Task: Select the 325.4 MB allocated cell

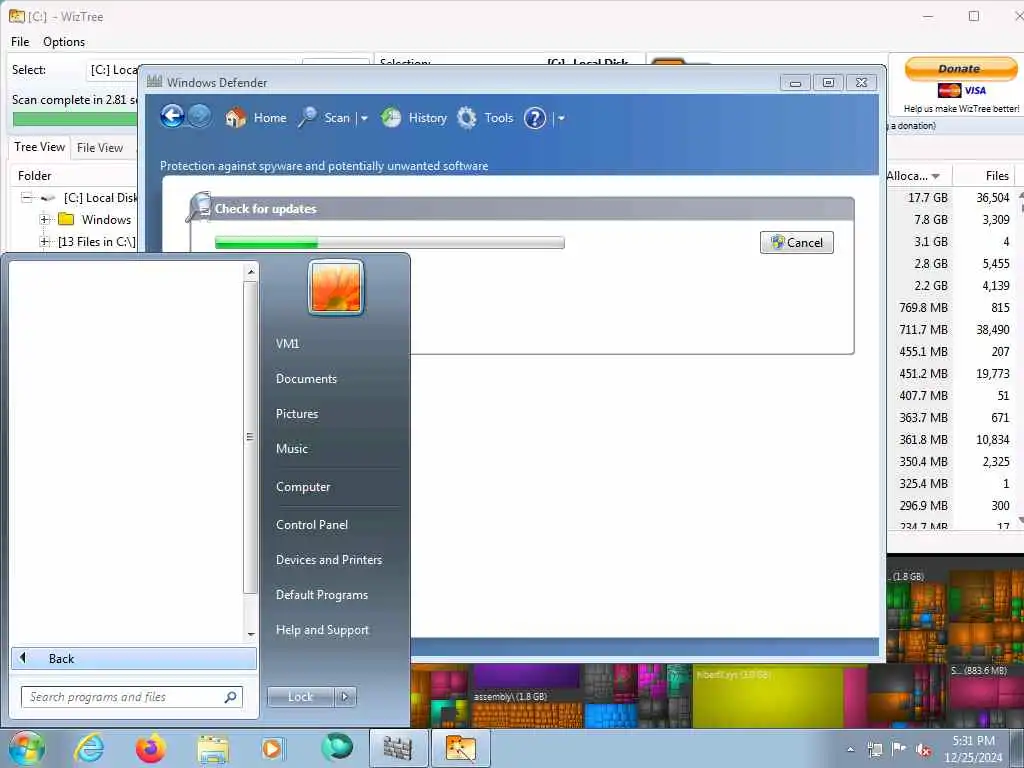Action: click(x=923, y=484)
